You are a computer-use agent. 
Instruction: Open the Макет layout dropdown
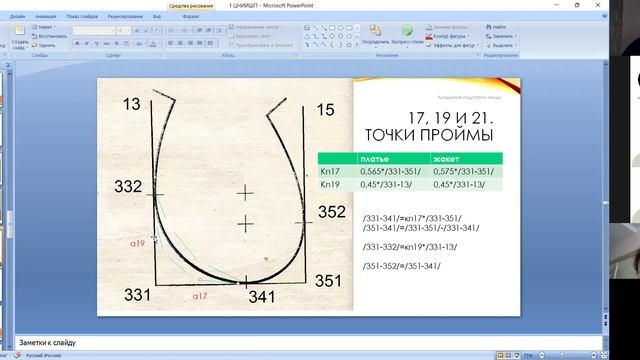click(44, 27)
